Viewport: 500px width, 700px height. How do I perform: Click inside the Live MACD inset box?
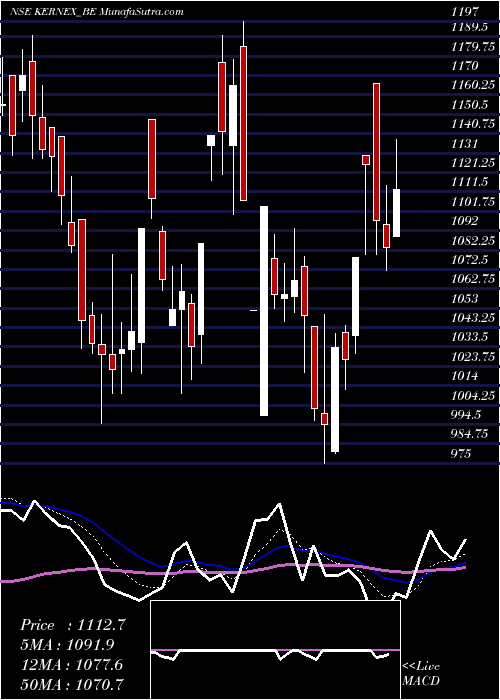275,650
